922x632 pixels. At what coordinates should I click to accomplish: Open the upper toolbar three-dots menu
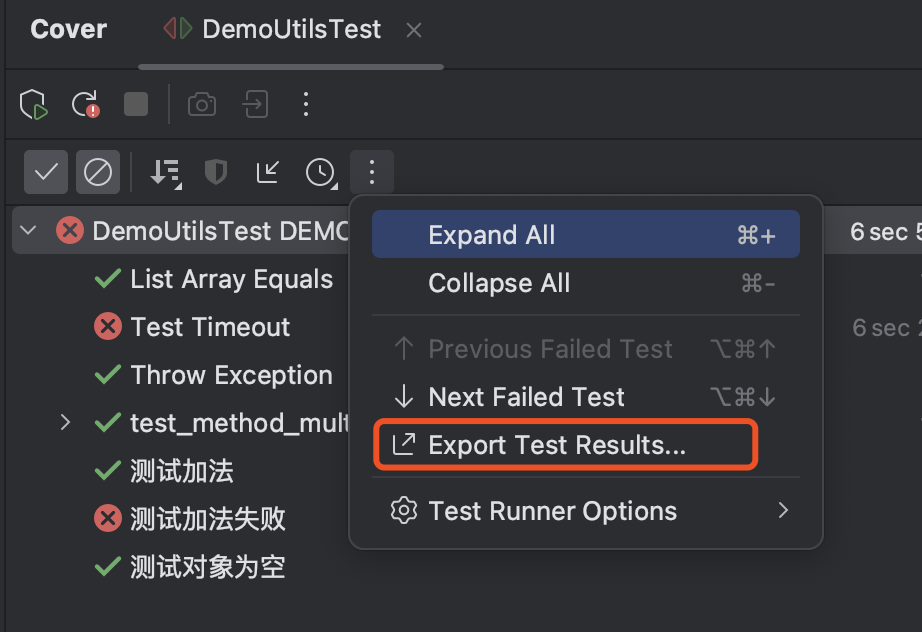pos(306,104)
